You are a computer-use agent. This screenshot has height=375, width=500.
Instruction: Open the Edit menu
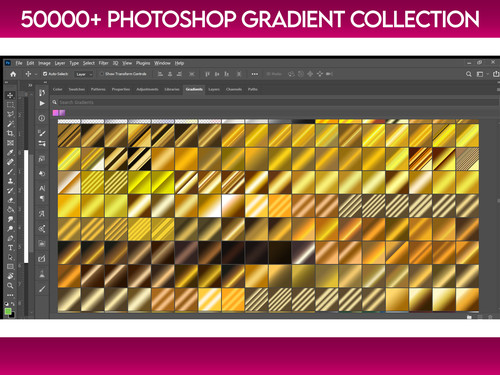tap(30, 63)
